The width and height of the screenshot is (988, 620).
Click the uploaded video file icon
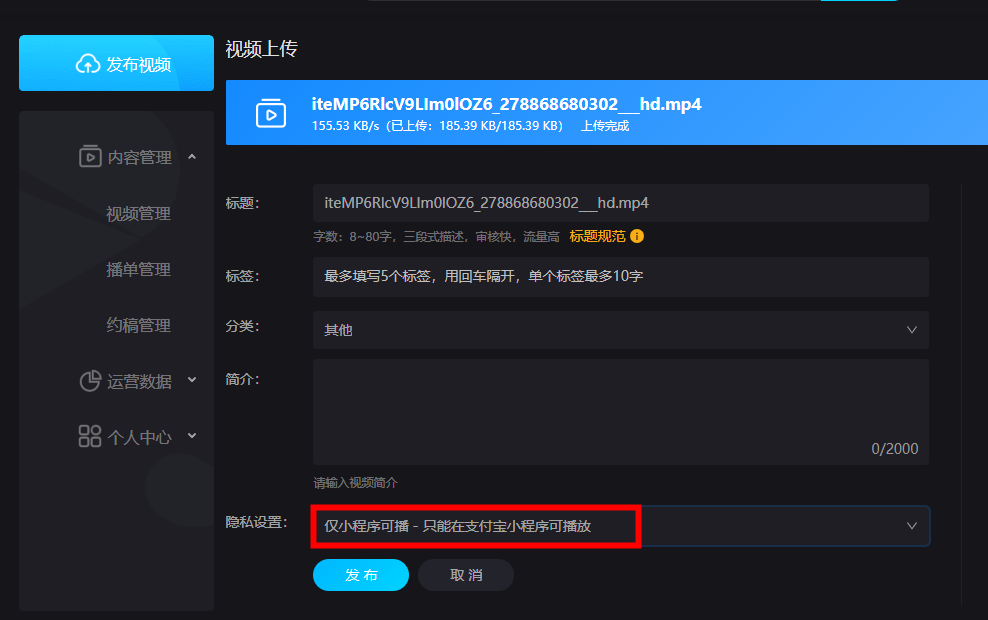pos(271,113)
